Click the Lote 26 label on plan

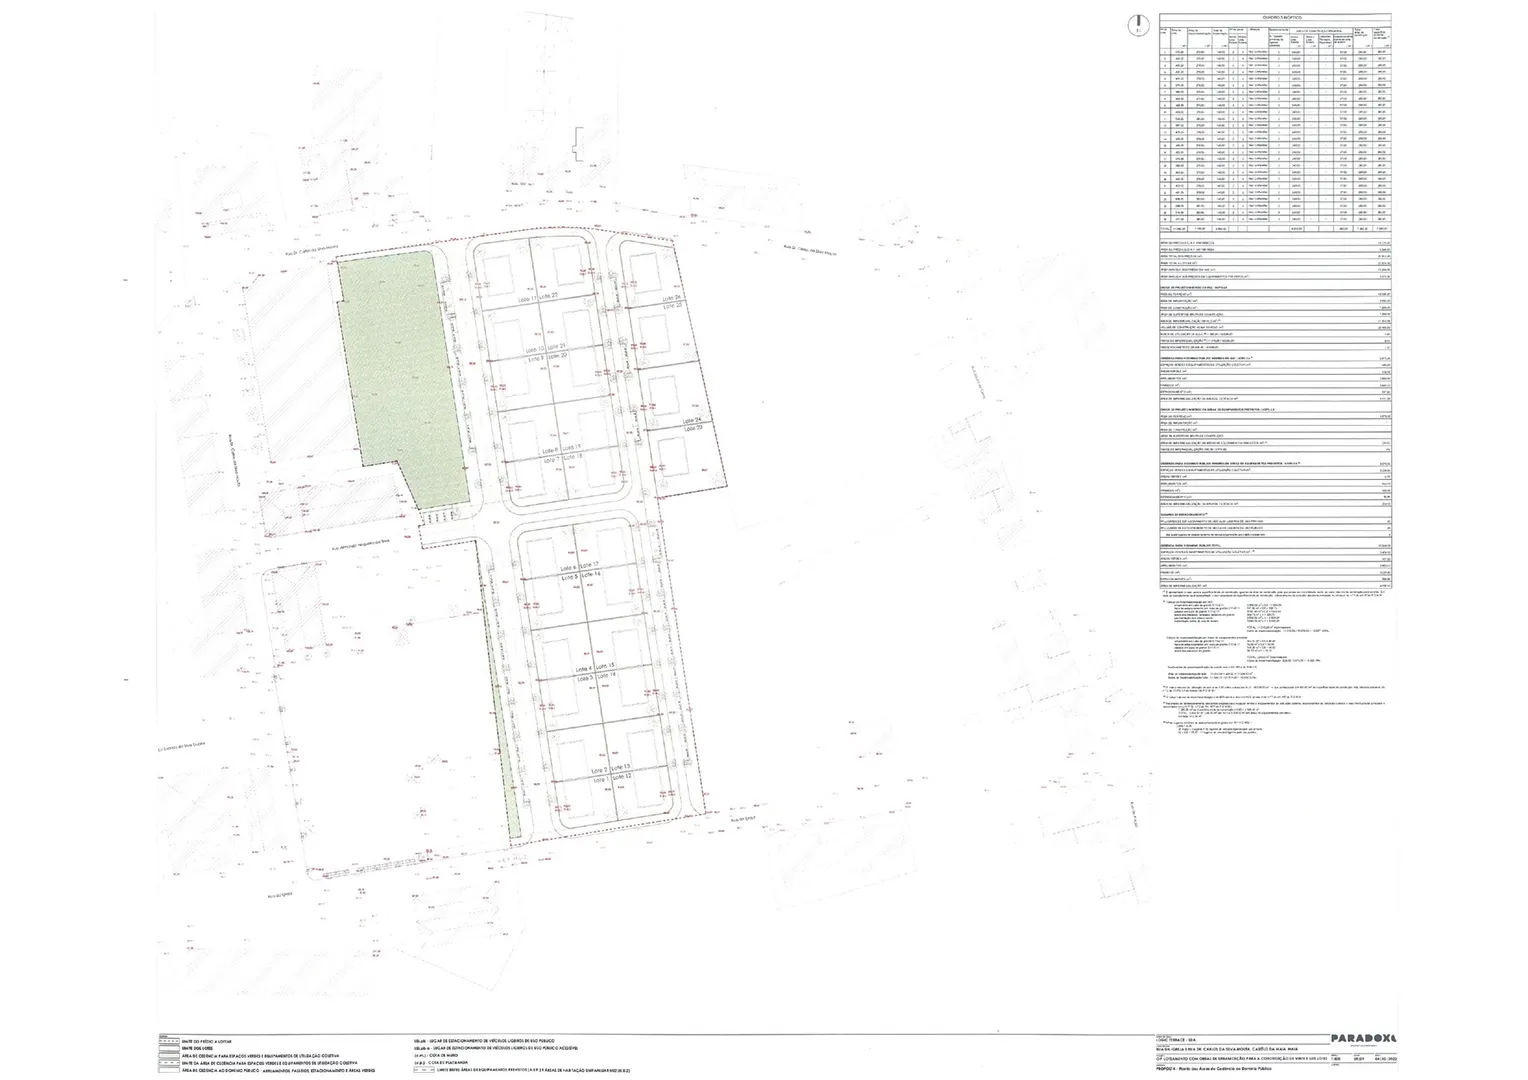pos(670,298)
